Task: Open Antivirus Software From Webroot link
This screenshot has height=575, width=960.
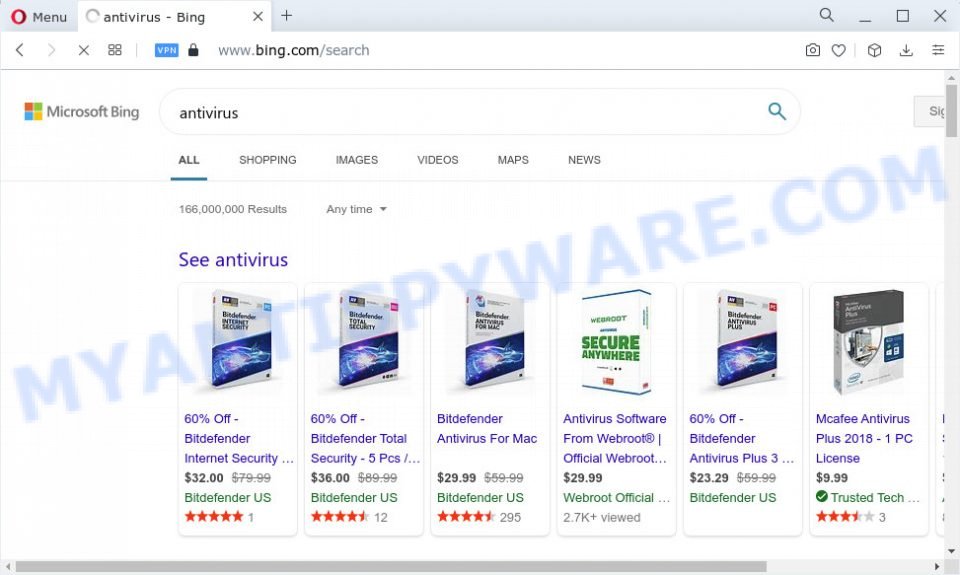Action: point(615,438)
